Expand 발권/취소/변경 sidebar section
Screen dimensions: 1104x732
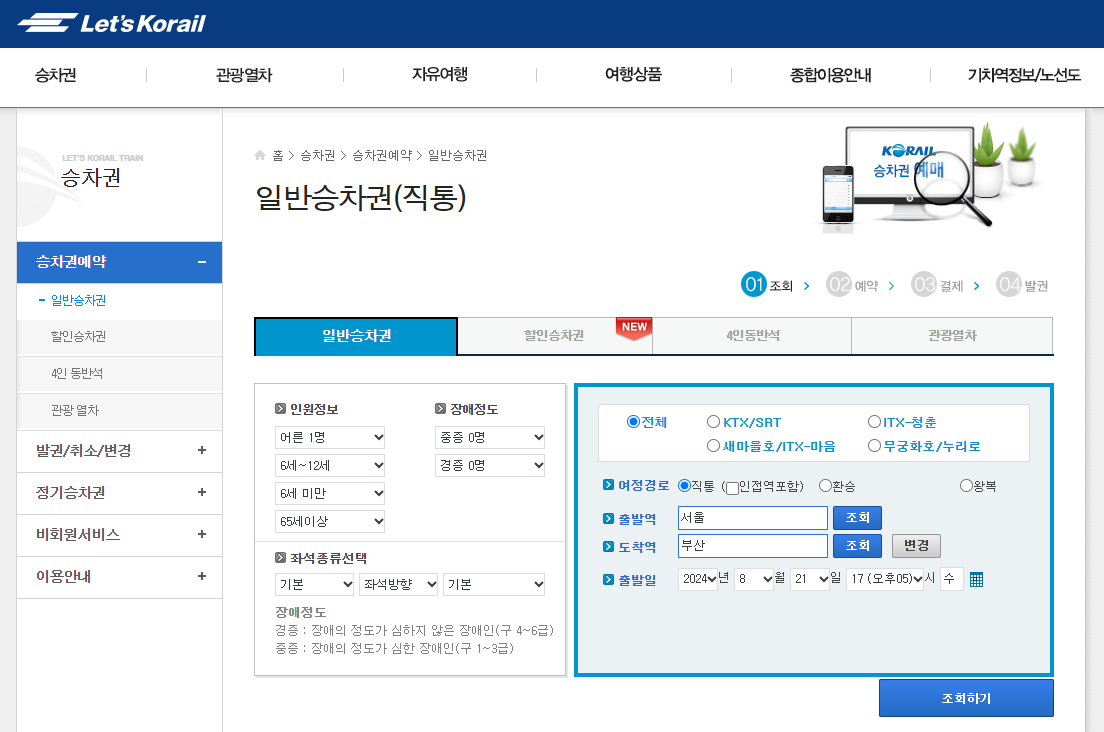pyautogui.click(x=119, y=451)
